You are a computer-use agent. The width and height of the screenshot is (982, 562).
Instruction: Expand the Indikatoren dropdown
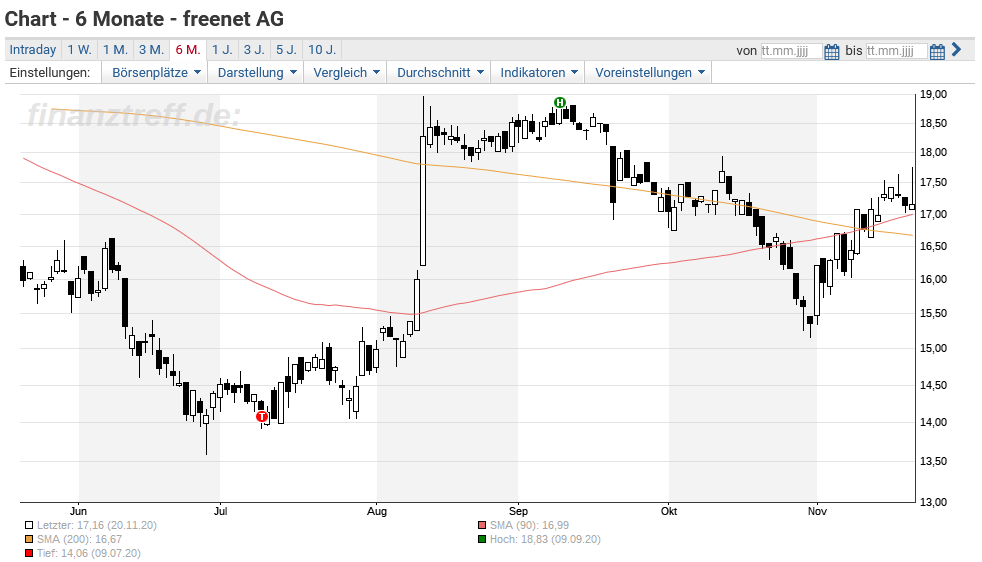click(538, 73)
